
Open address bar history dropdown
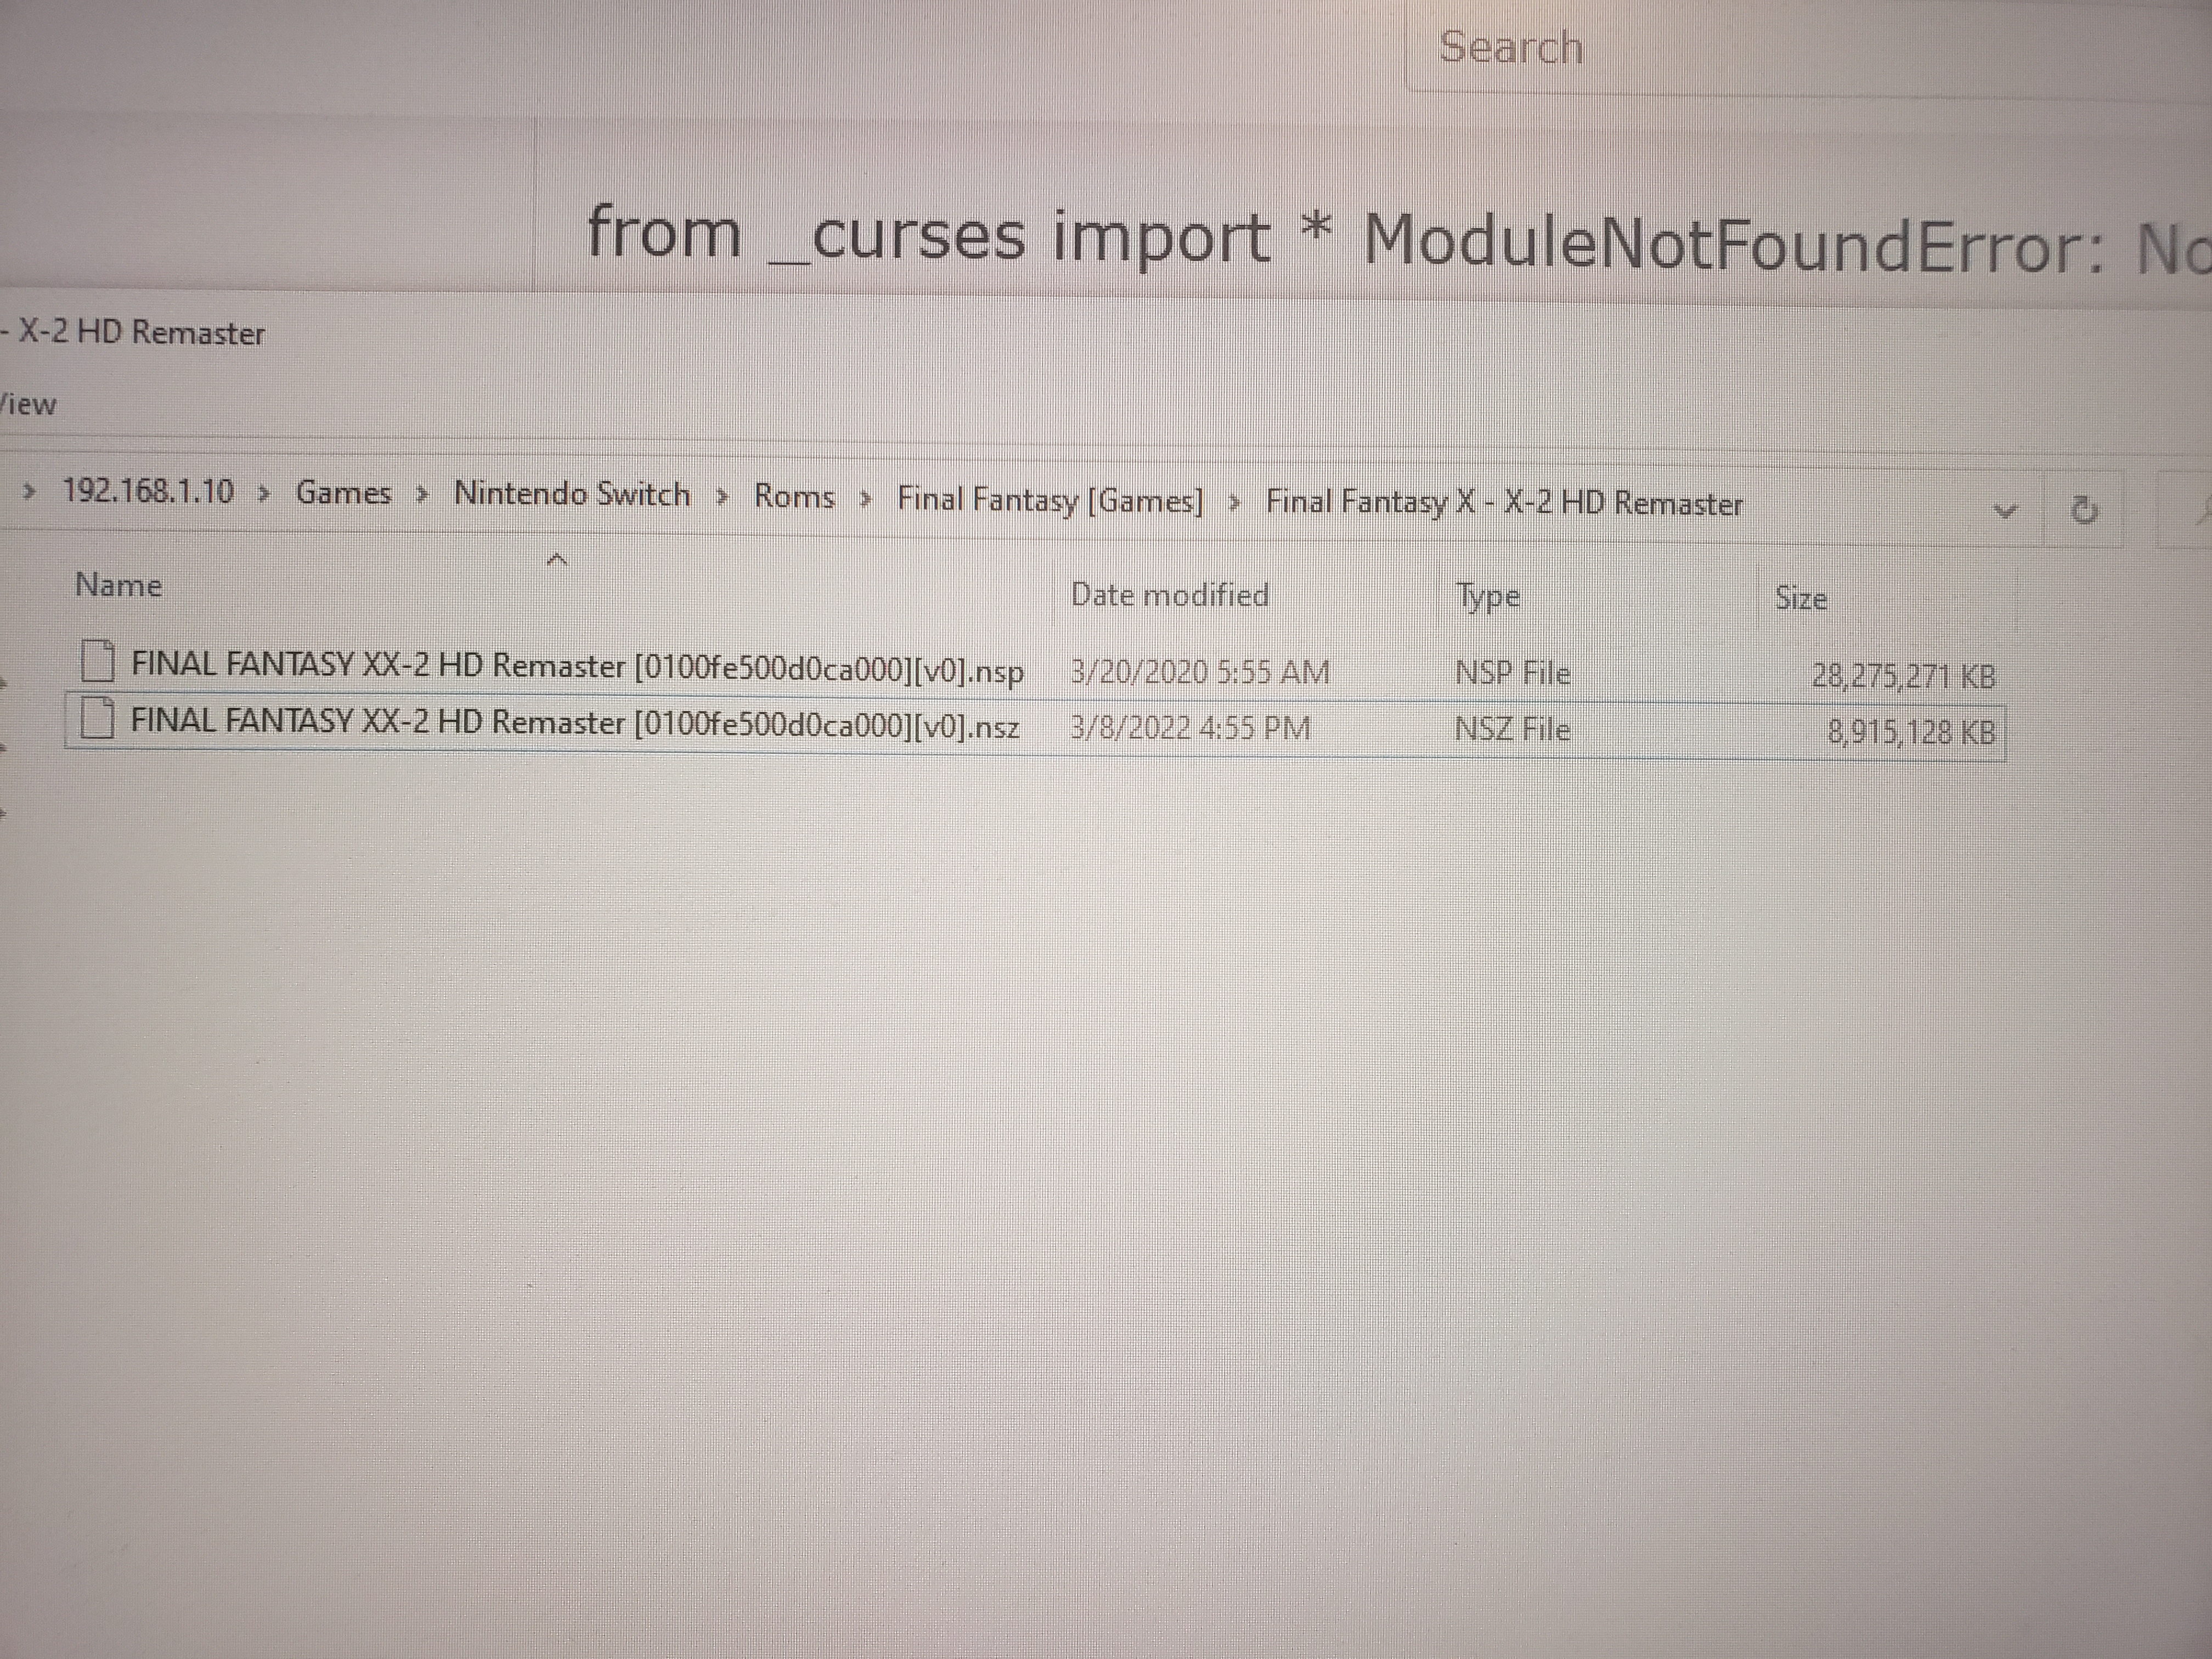click(x=2004, y=511)
